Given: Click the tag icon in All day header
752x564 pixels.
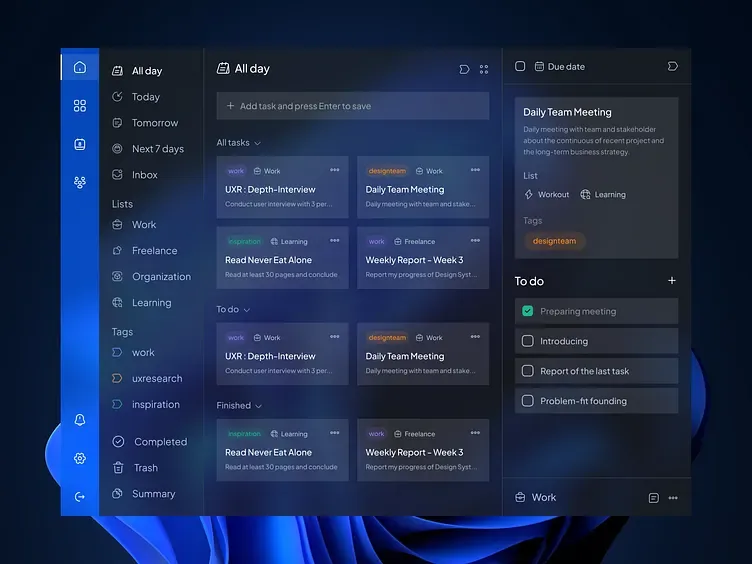Looking at the screenshot, I should click(464, 70).
